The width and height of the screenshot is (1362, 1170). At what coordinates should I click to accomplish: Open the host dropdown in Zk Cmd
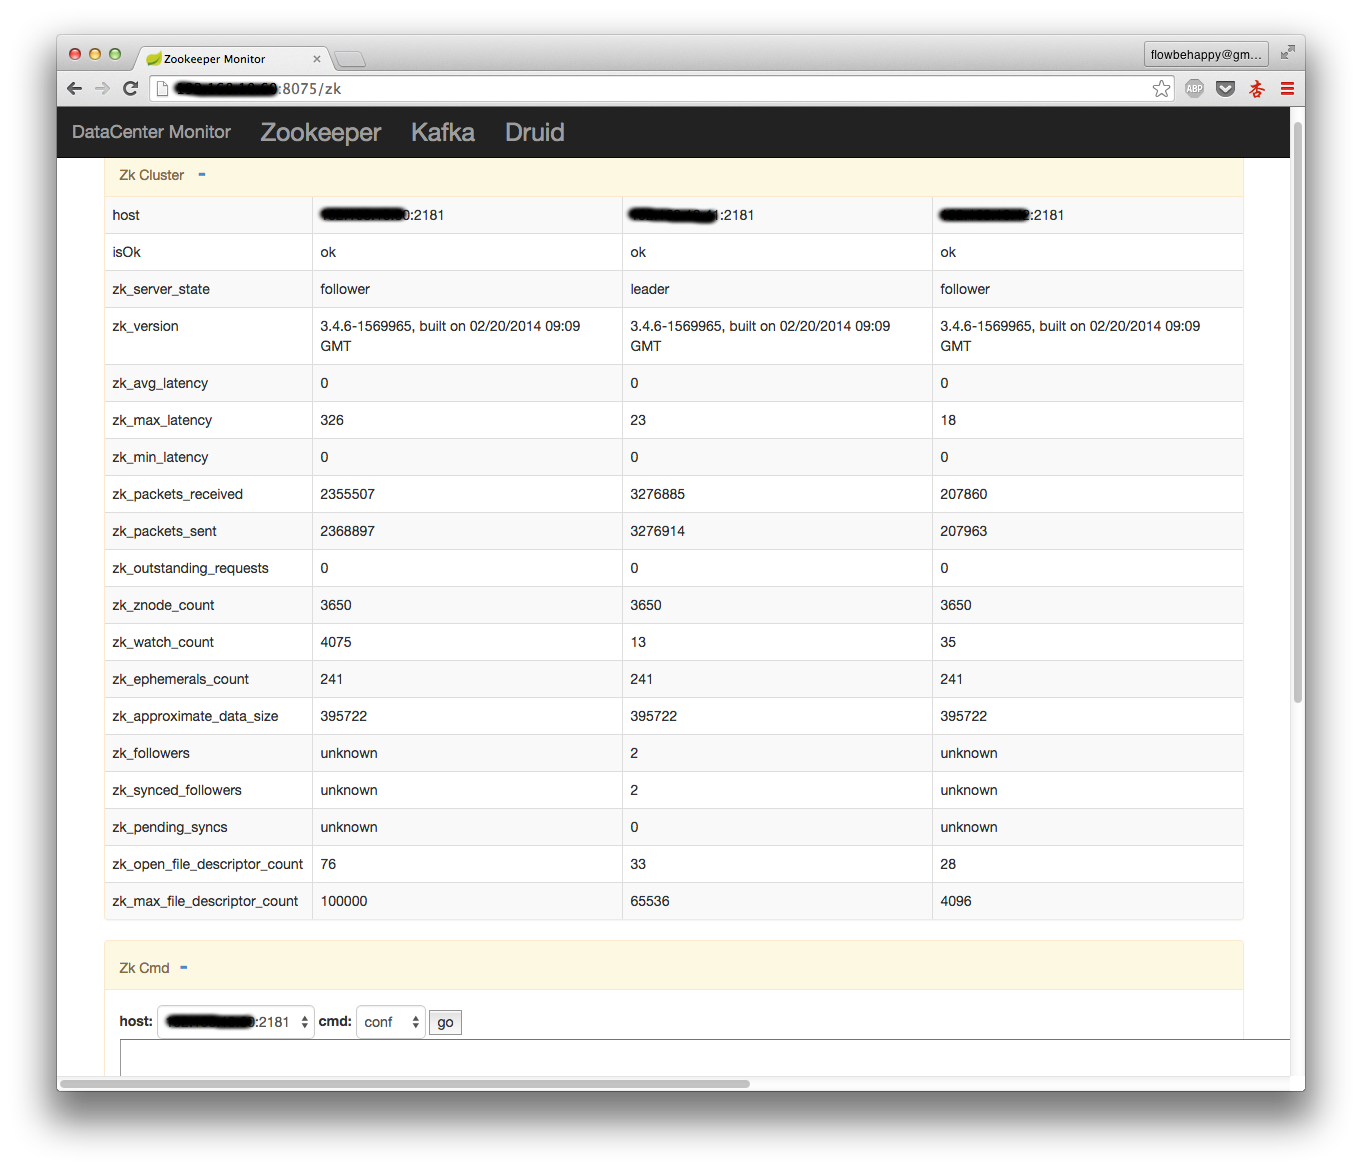pyautogui.click(x=236, y=1022)
